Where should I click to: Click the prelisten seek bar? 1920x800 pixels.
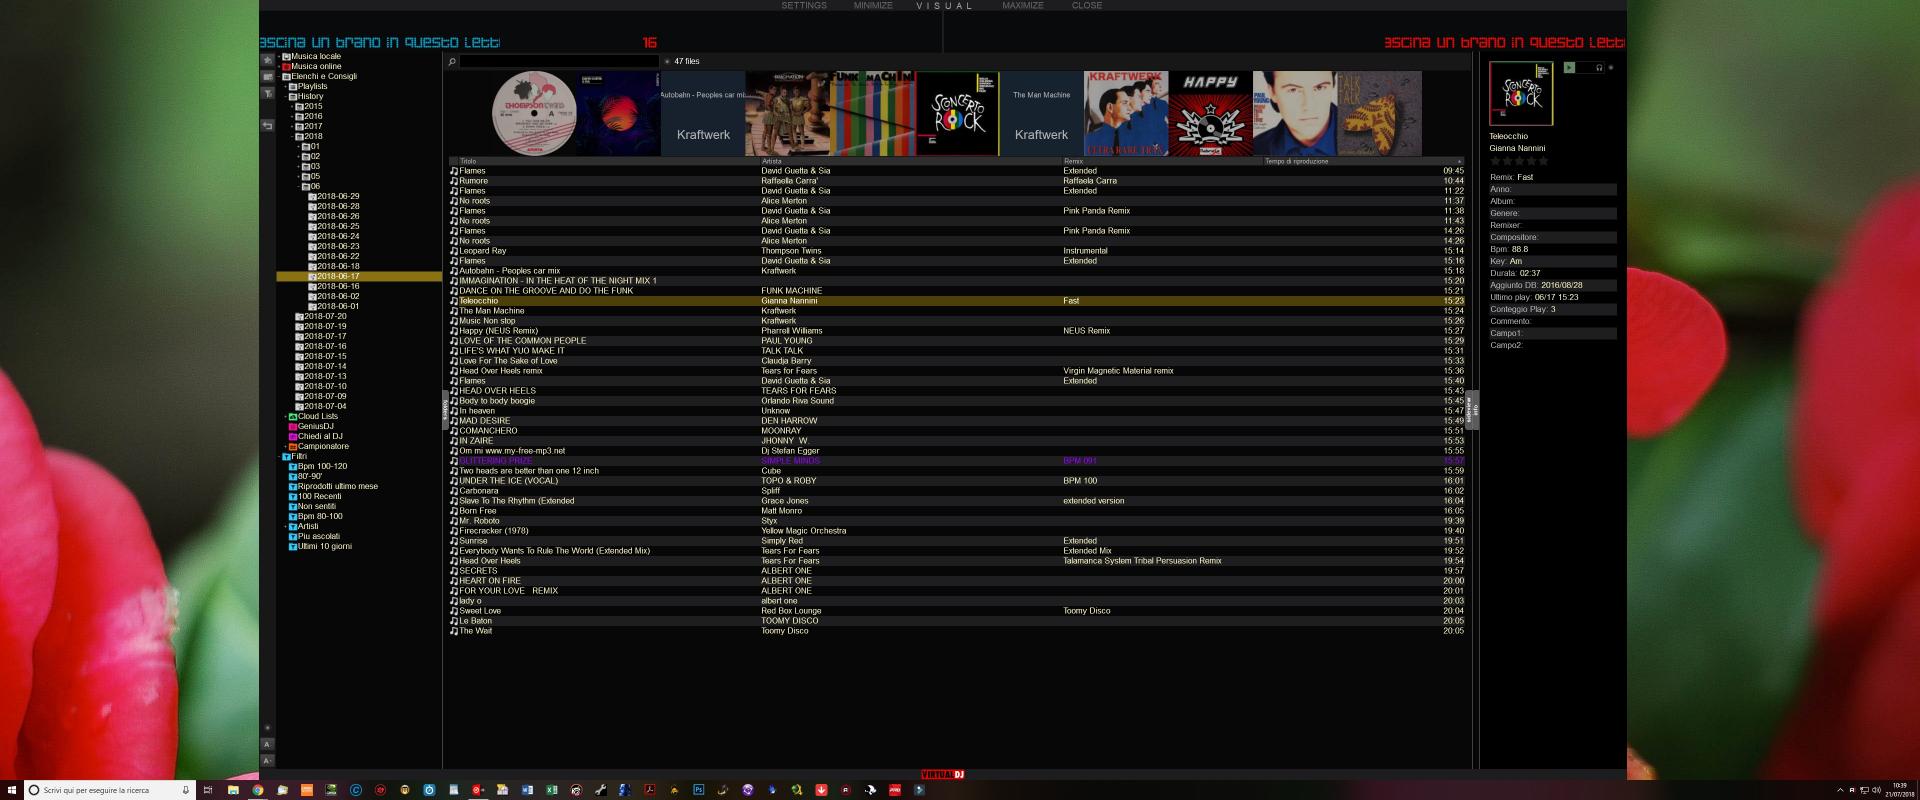[1584, 67]
